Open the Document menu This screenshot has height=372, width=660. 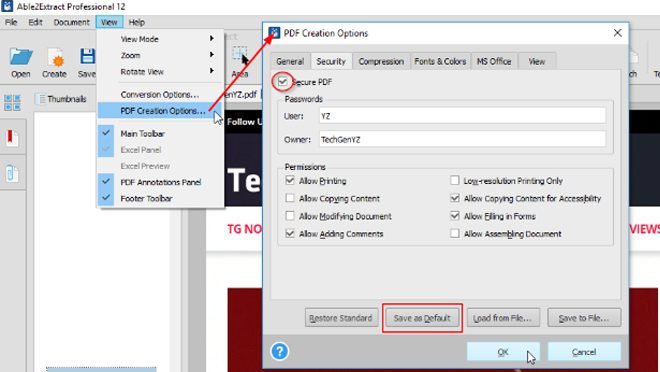tap(72, 22)
